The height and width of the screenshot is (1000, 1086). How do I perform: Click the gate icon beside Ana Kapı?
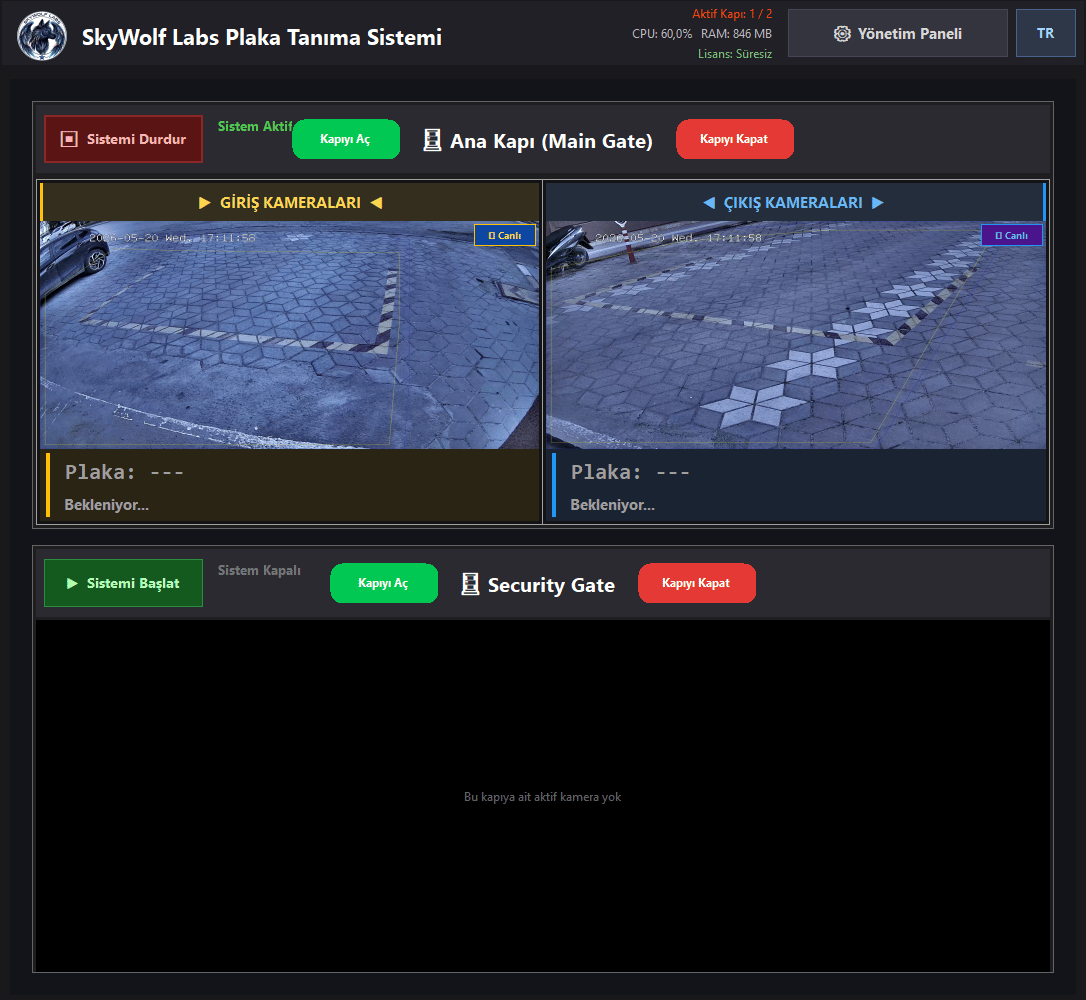(x=432, y=140)
